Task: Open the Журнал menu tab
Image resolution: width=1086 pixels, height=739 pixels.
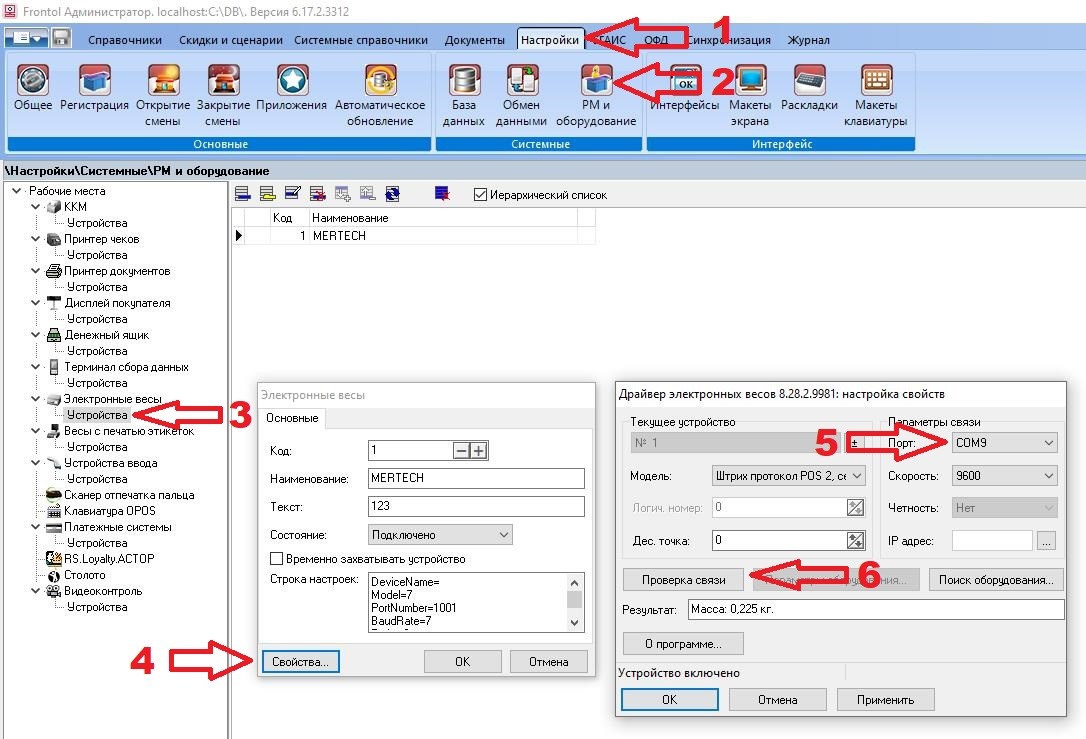Action: (808, 40)
